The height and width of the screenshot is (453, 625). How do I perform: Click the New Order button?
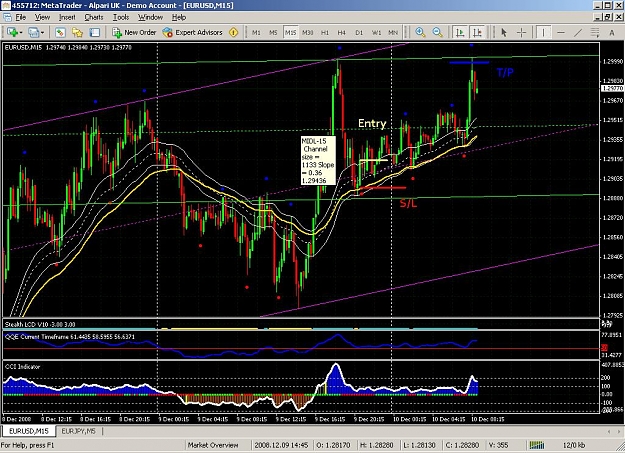134,32
